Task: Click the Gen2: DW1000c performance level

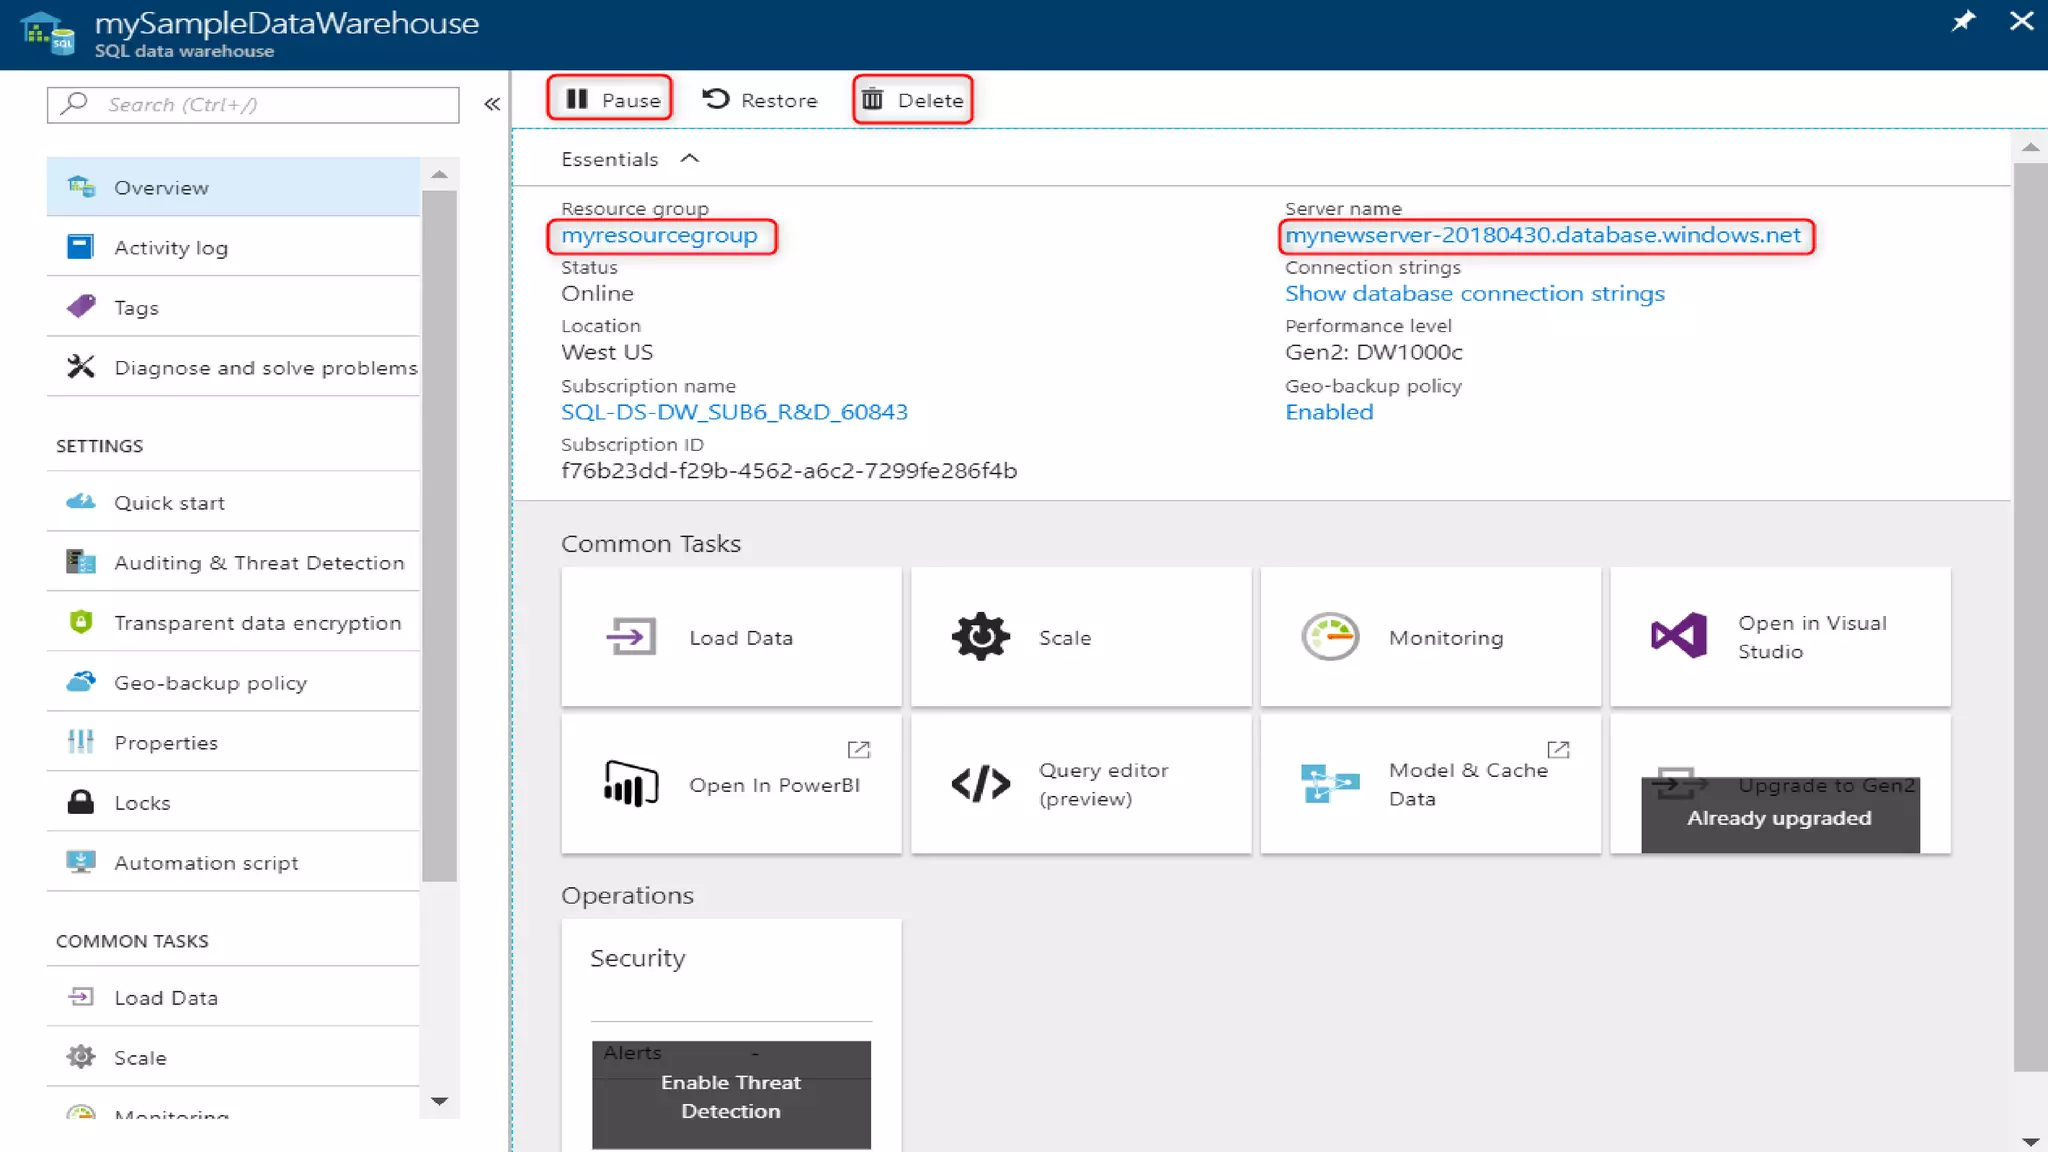Action: point(1374,352)
